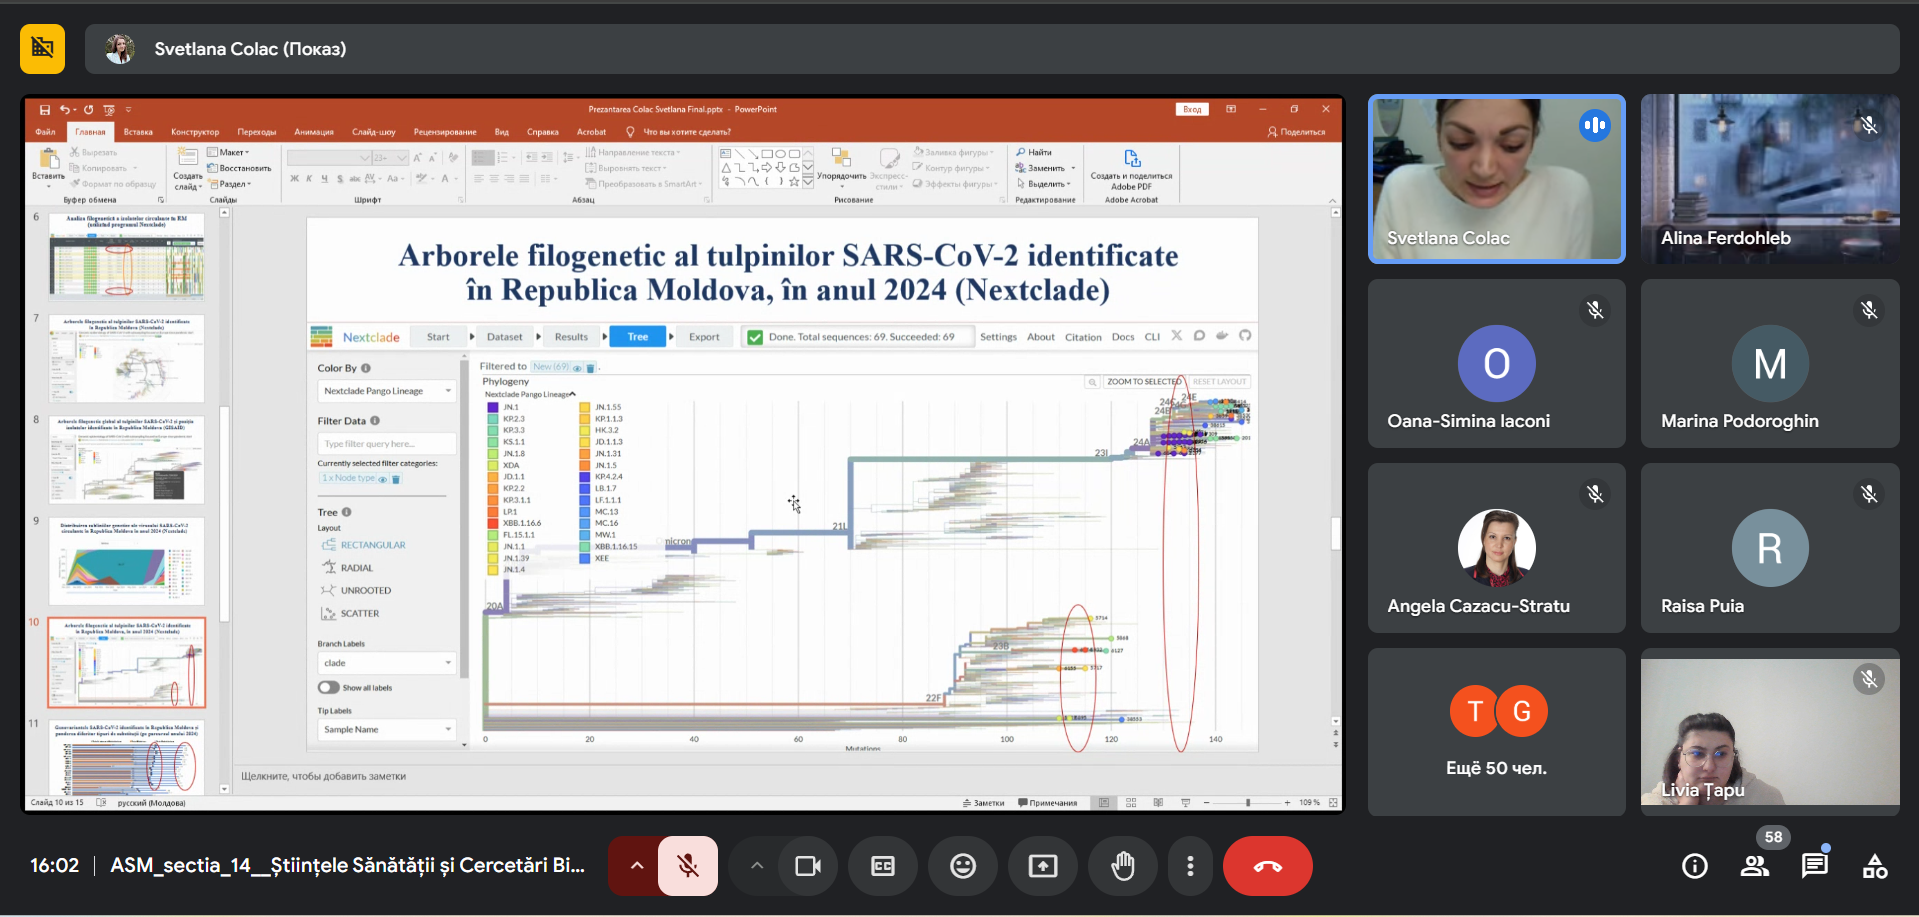
Task: Toggle your microphone mute button
Action: 688,866
